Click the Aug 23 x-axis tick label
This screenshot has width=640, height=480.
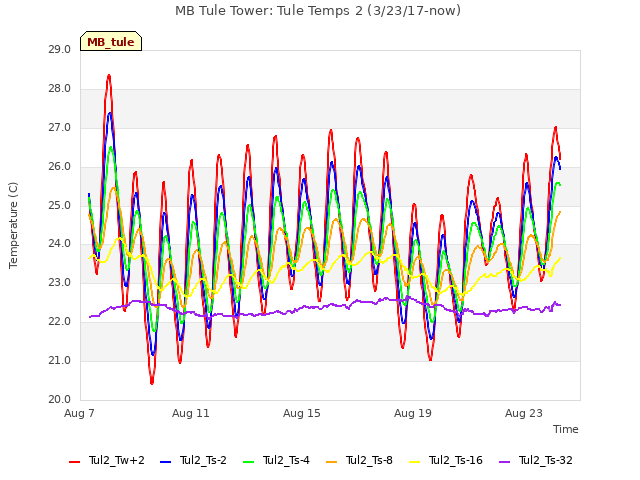click(524, 413)
